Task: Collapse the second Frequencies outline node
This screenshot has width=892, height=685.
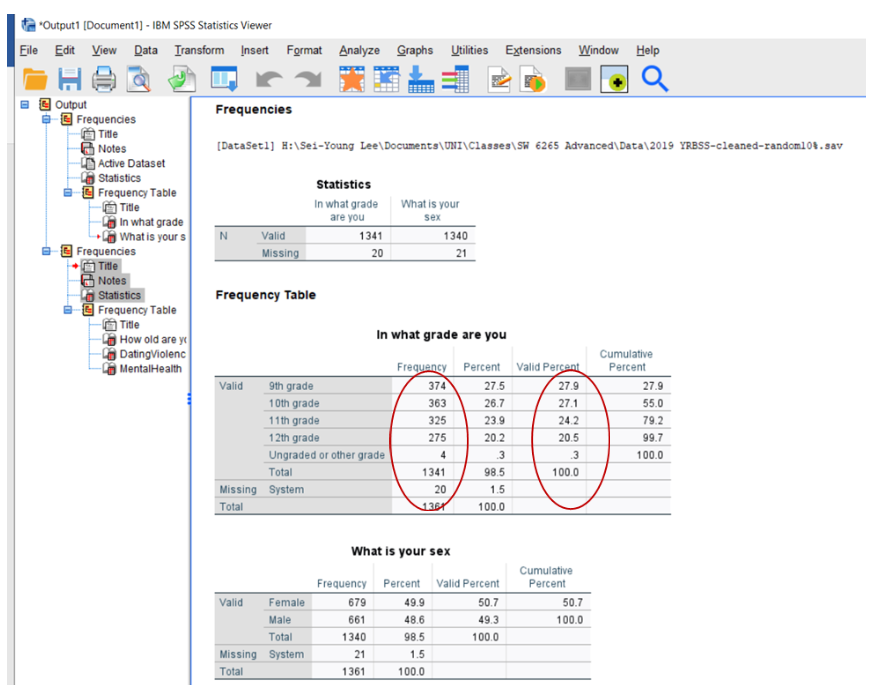Action: (x=47, y=251)
